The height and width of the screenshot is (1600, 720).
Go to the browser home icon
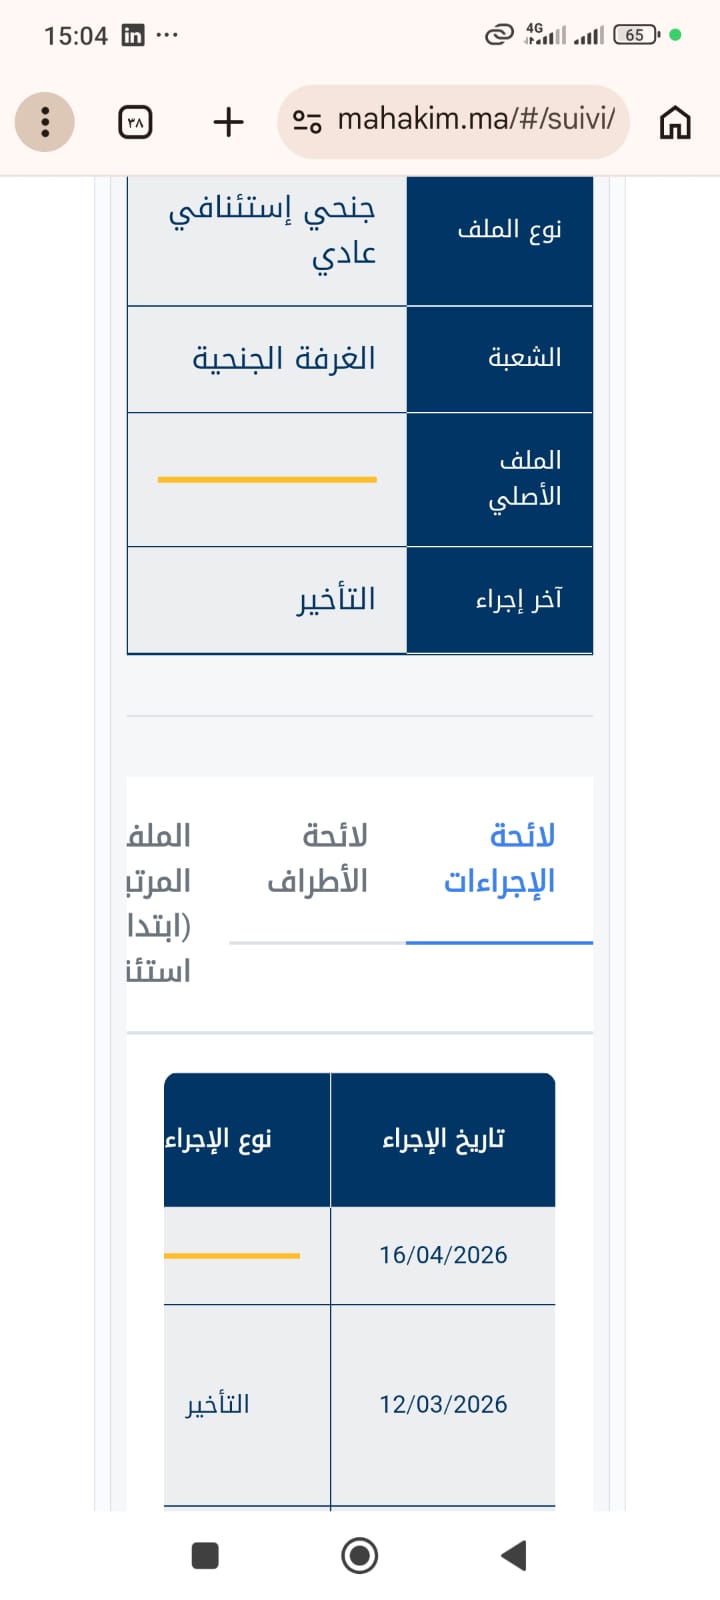click(x=675, y=122)
